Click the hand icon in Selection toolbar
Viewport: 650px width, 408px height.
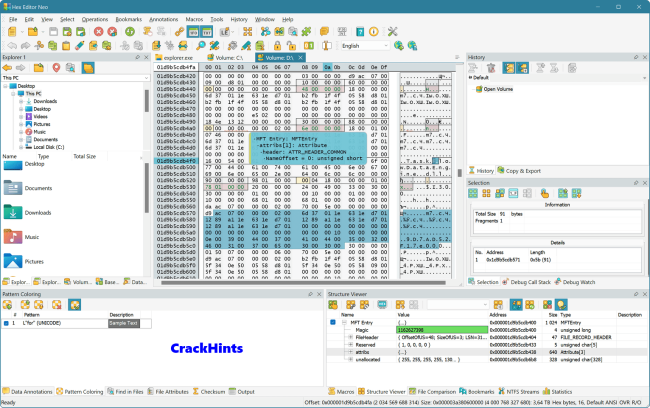click(545, 193)
